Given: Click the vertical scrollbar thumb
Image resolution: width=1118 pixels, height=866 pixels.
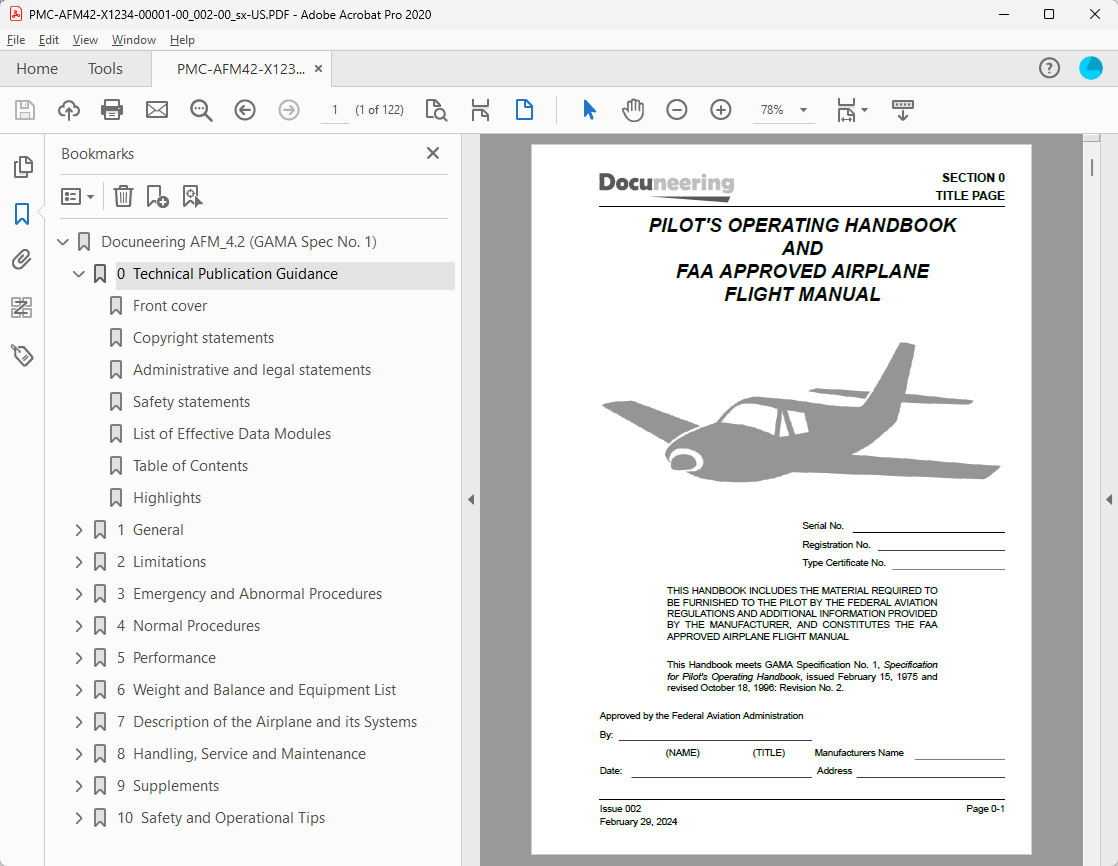Looking at the screenshot, I should pyautogui.click(x=1092, y=168).
